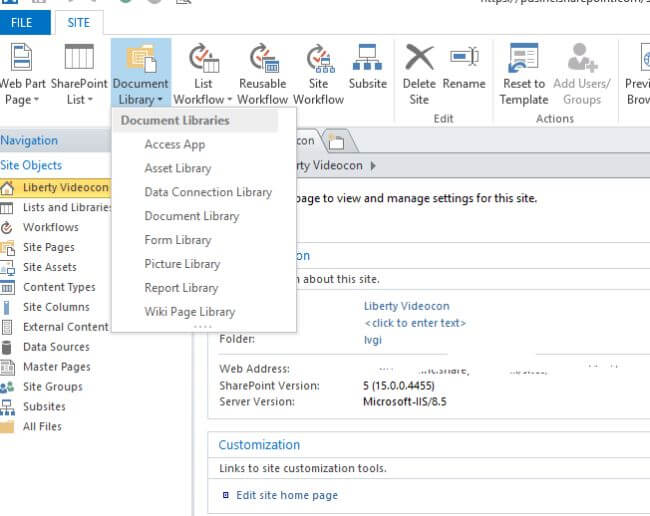Select Report Library menu entry

coord(181,288)
